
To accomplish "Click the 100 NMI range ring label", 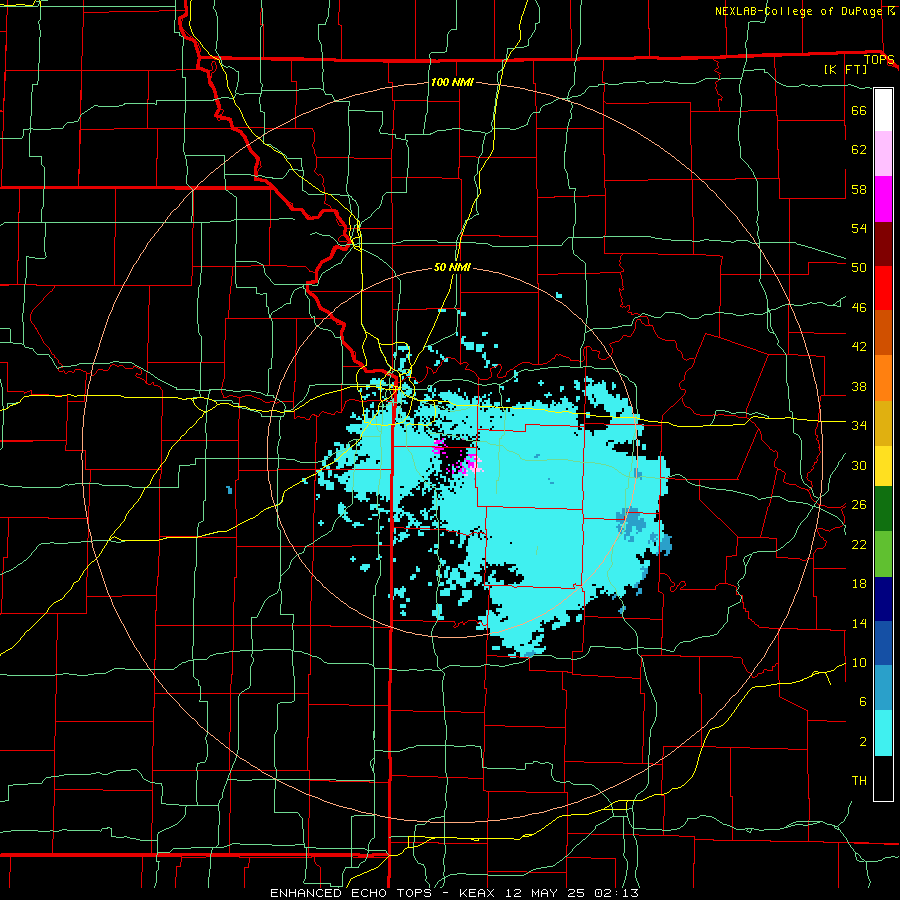I will (x=452, y=82).
